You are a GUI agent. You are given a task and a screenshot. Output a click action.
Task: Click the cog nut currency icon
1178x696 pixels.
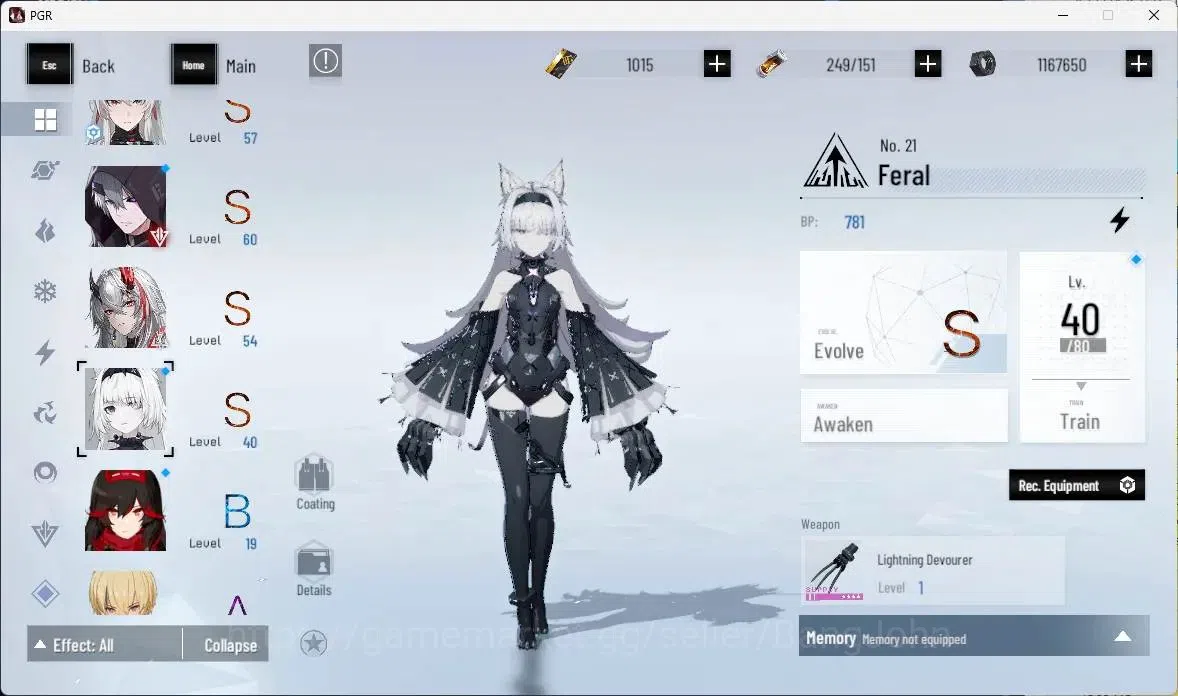tap(982, 64)
